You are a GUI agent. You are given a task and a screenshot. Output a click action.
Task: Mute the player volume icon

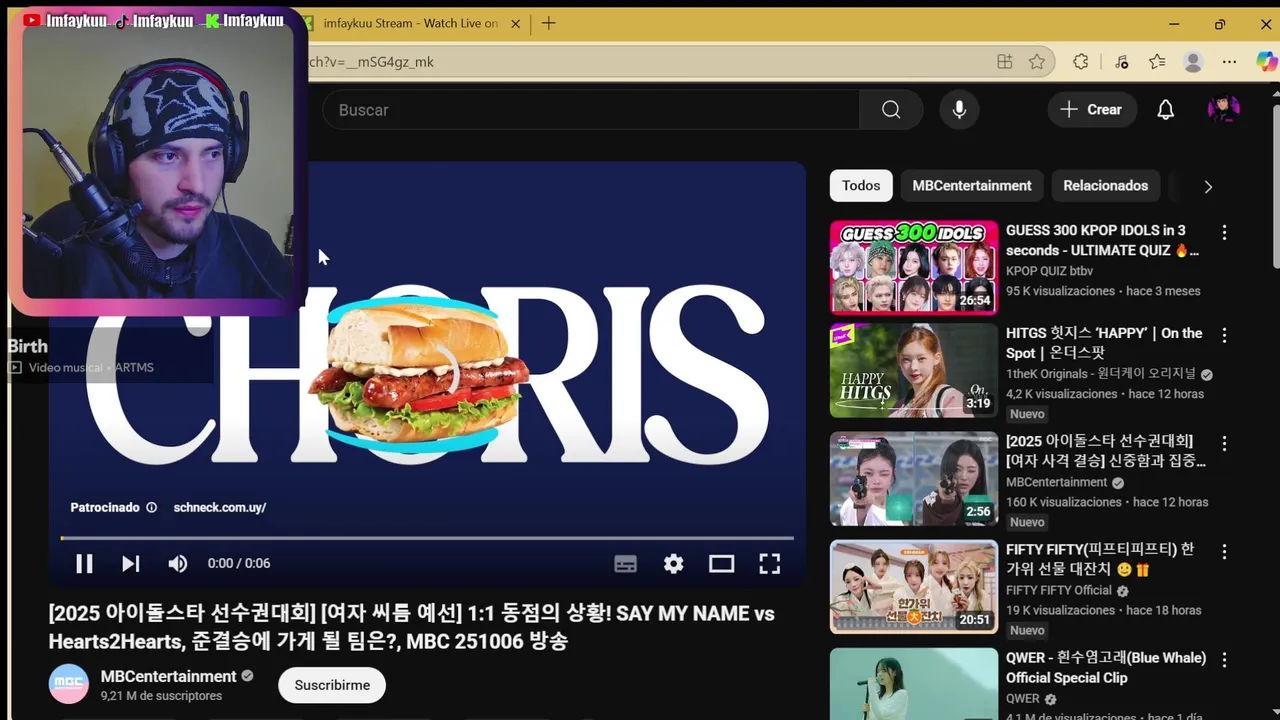pyautogui.click(x=178, y=564)
